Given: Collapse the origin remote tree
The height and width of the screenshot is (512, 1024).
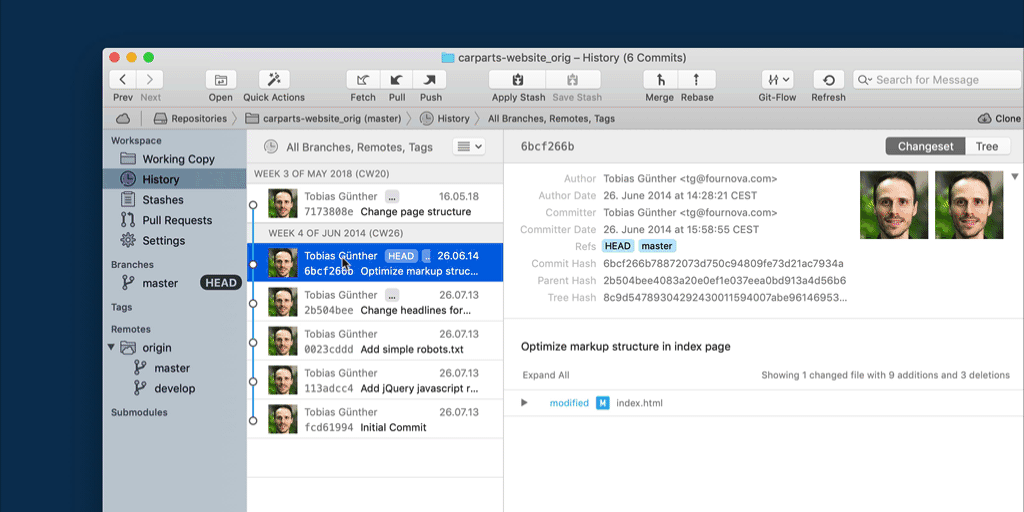Looking at the screenshot, I should 111,348.
